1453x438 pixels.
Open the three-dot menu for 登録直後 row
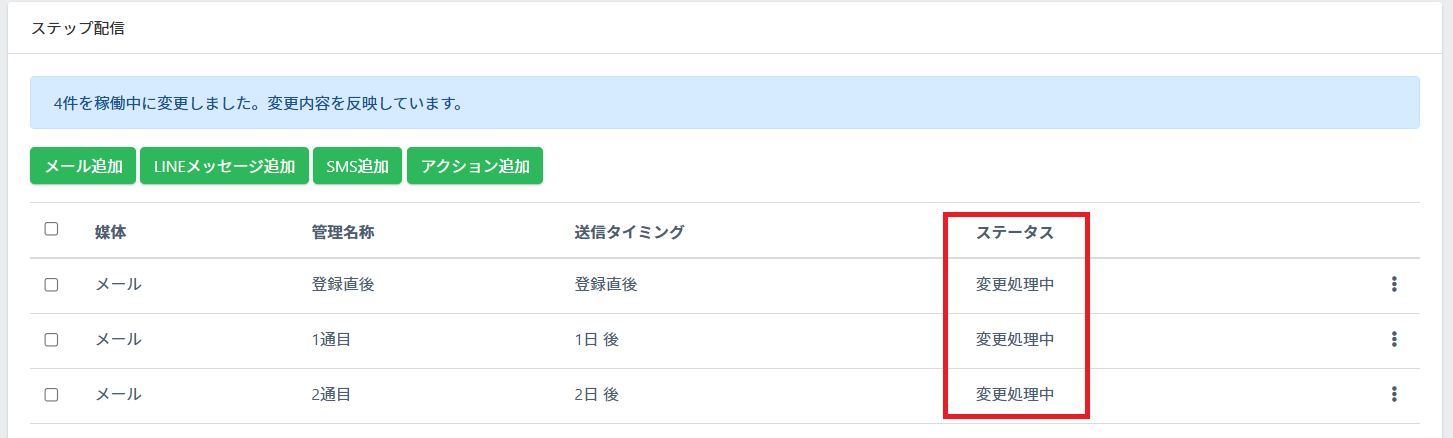click(x=1394, y=285)
